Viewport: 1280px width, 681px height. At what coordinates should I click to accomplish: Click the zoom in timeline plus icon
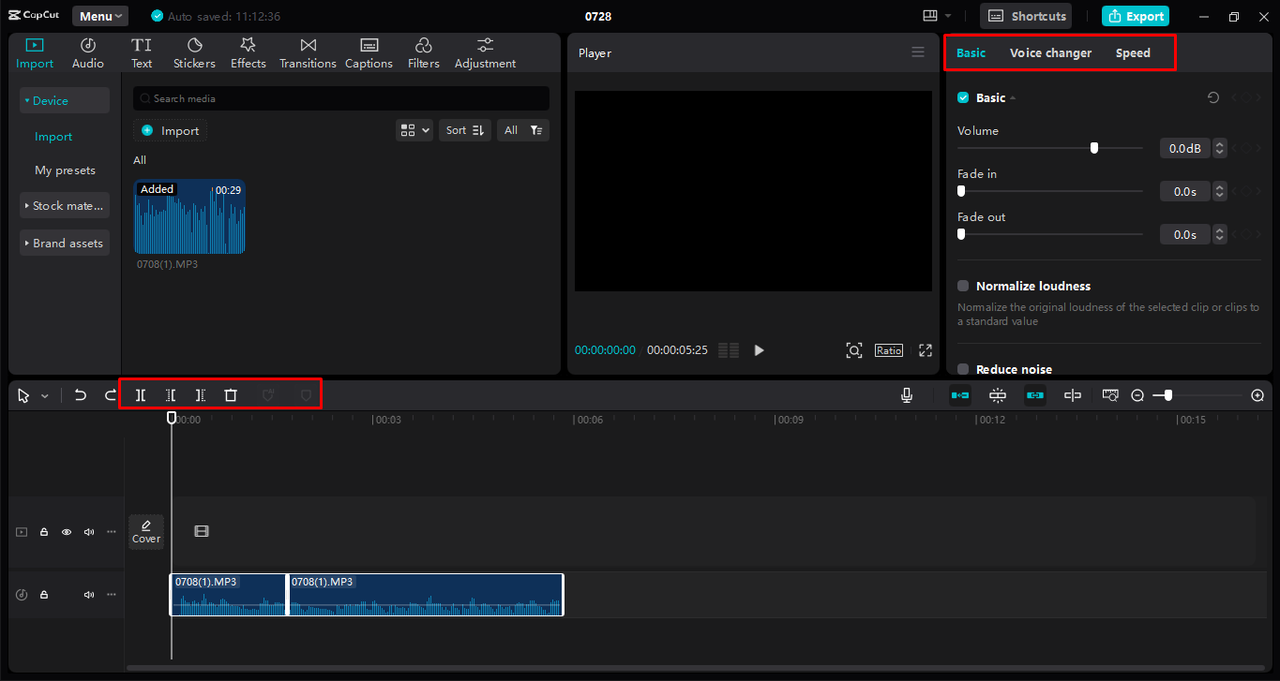1258,396
